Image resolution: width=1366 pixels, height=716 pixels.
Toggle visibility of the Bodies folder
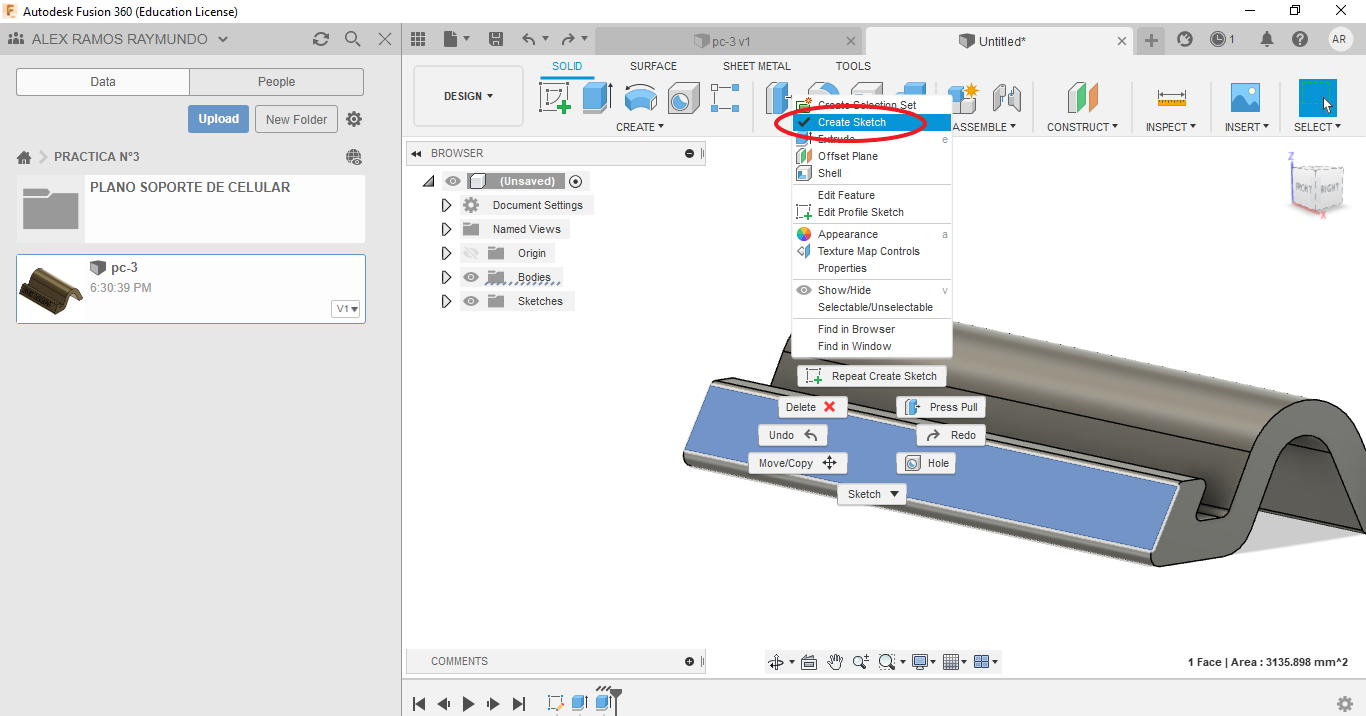point(471,277)
